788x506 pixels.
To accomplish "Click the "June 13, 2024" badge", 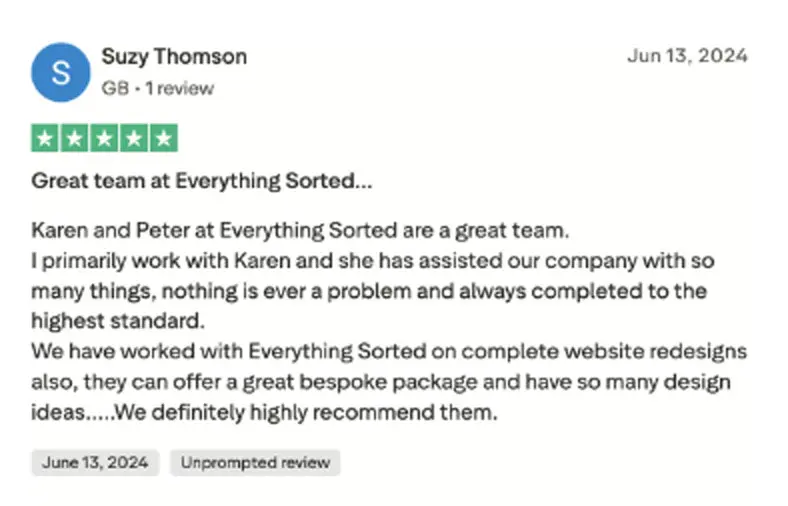I will click(95, 462).
